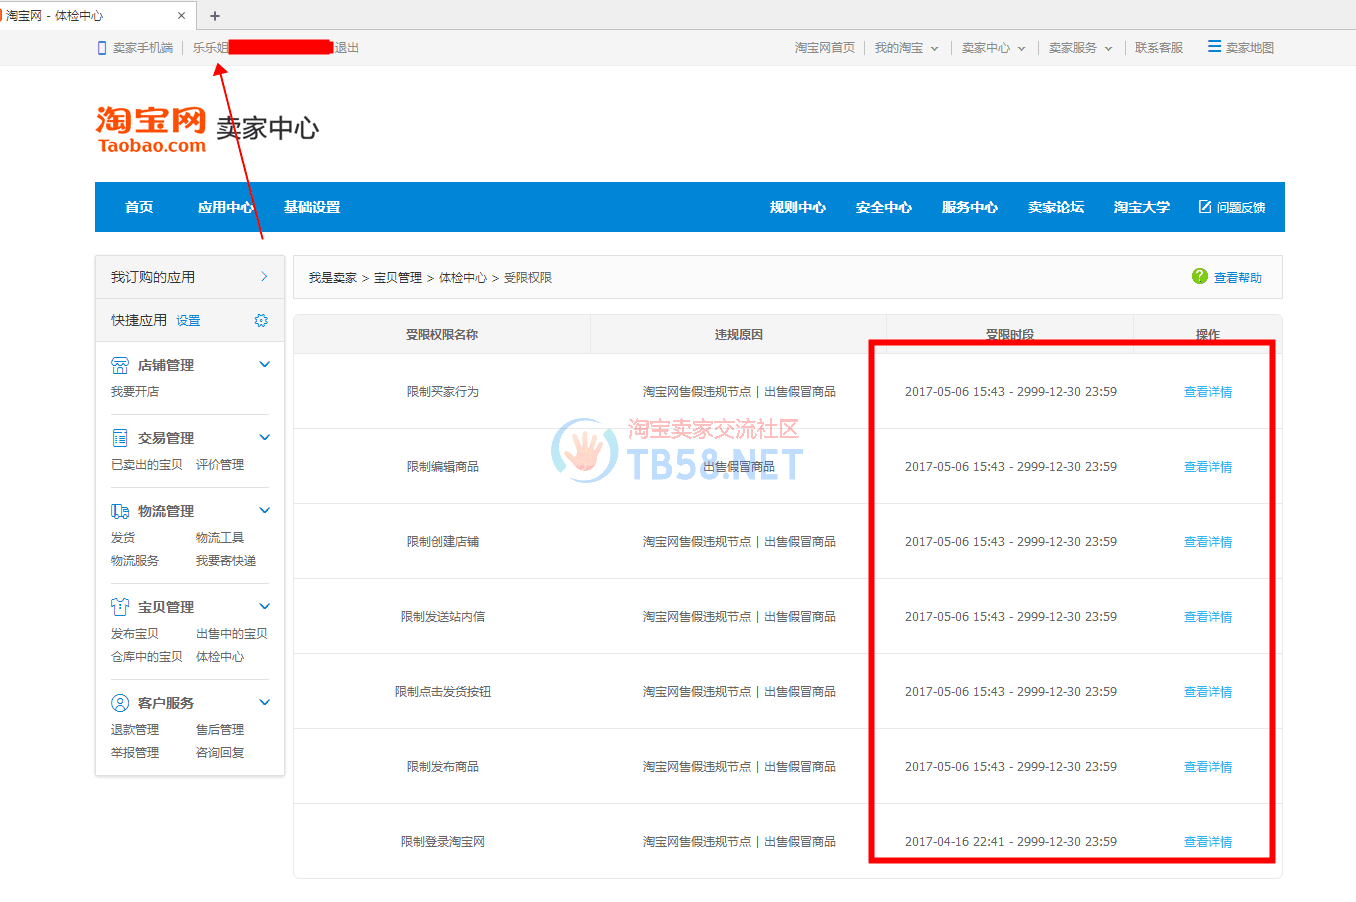Click the 物流管理 truck icon

click(x=120, y=511)
